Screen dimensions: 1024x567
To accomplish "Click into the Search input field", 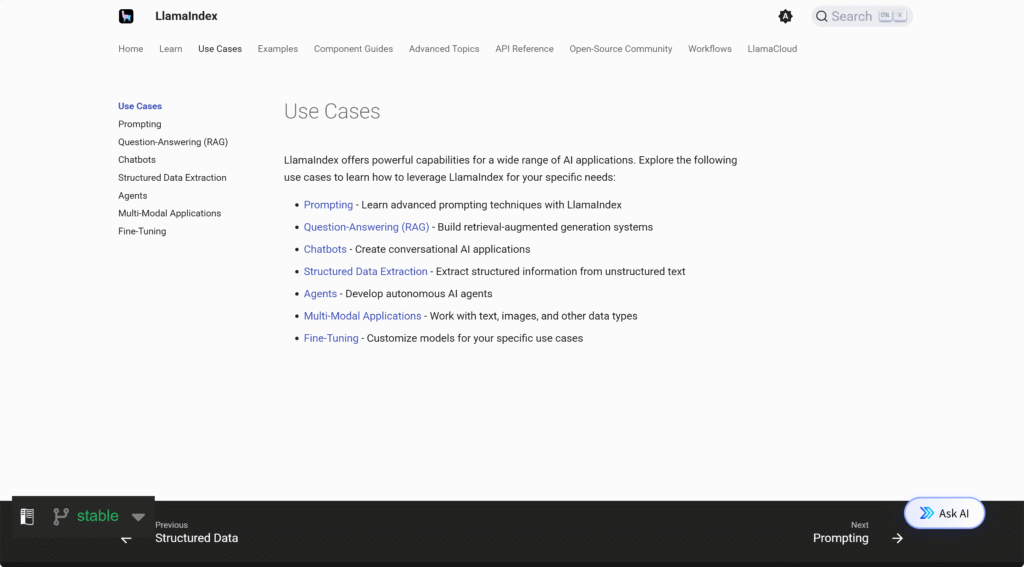I will pyautogui.click(x=861, y=16).
